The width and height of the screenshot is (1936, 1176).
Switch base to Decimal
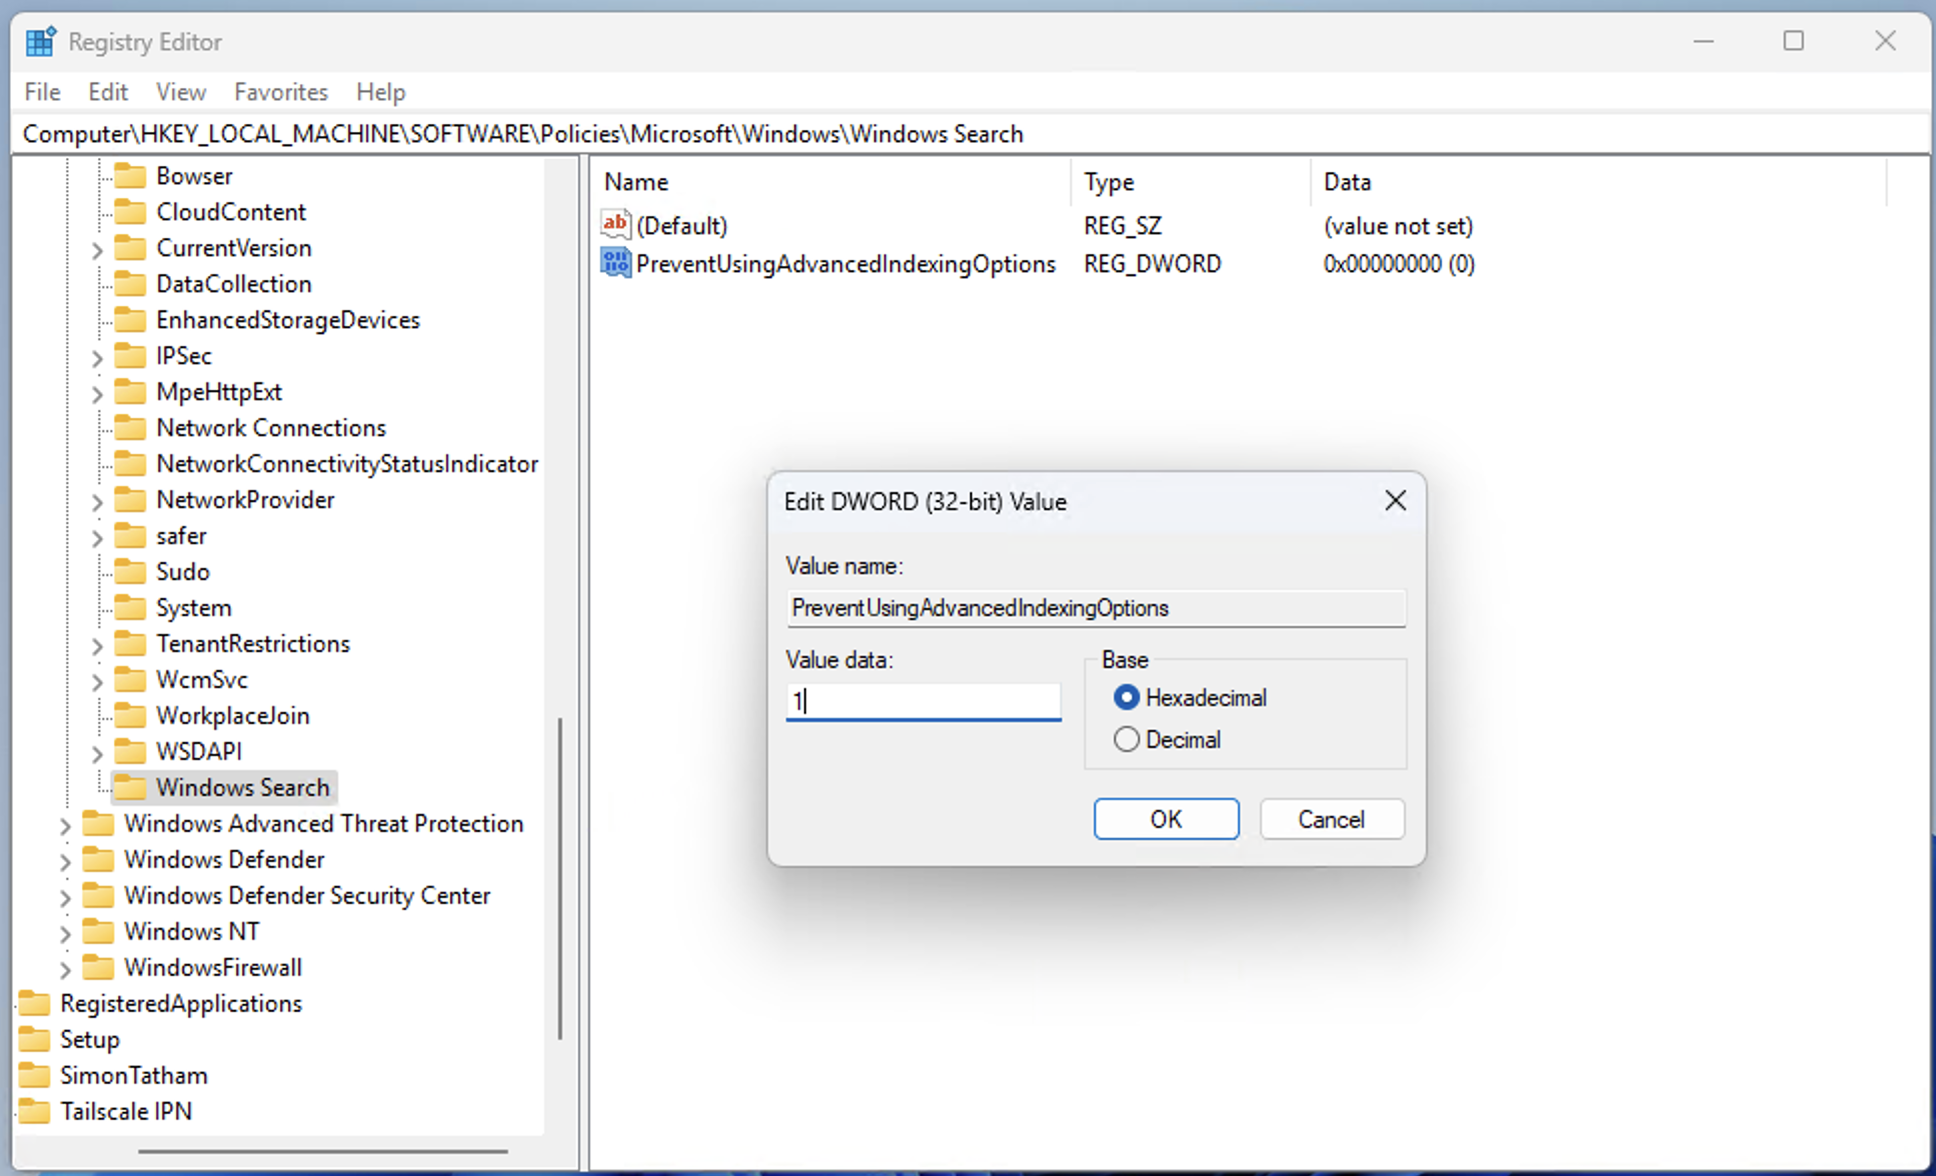coord(1126,739)
